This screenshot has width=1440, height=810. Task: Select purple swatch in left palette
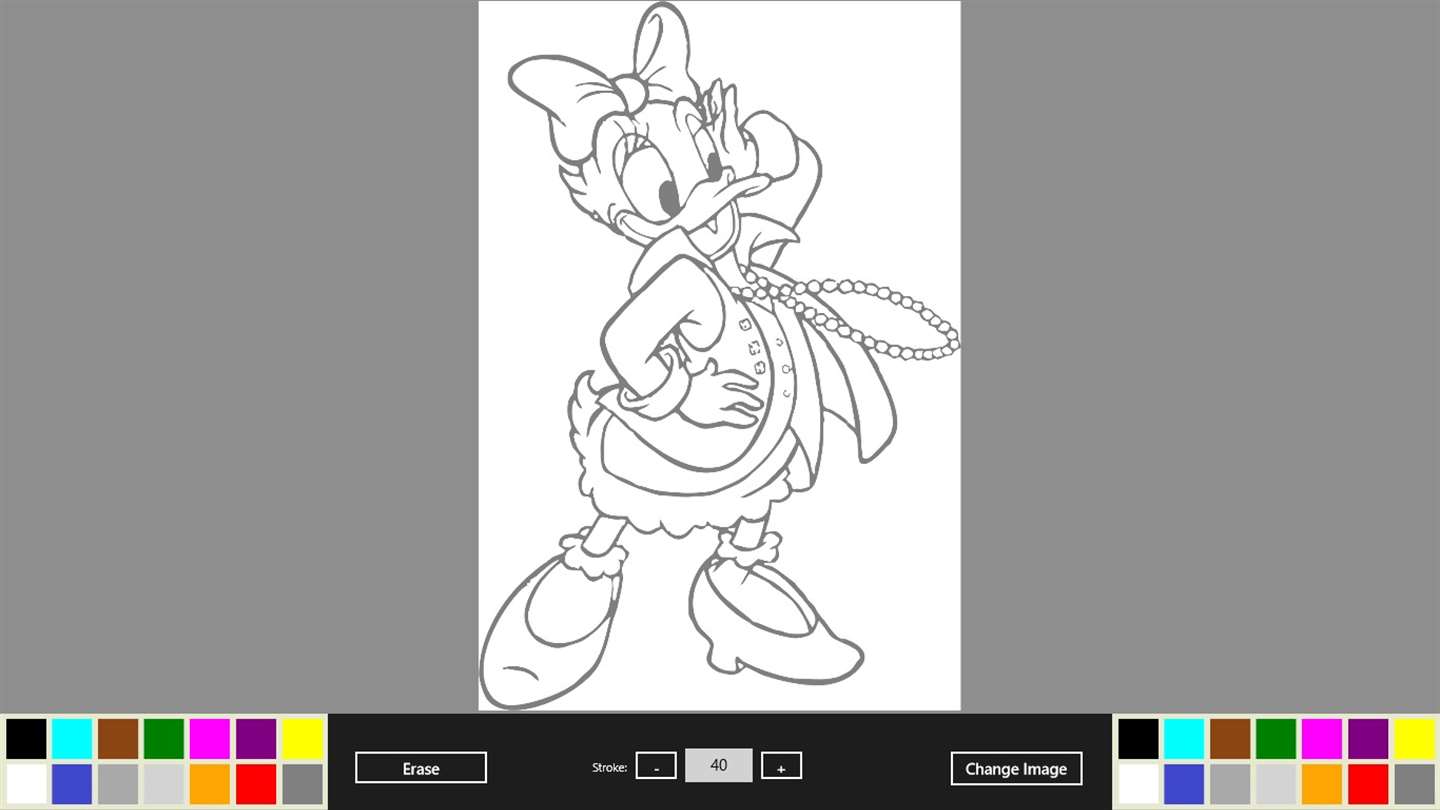[x=256, y=739]
